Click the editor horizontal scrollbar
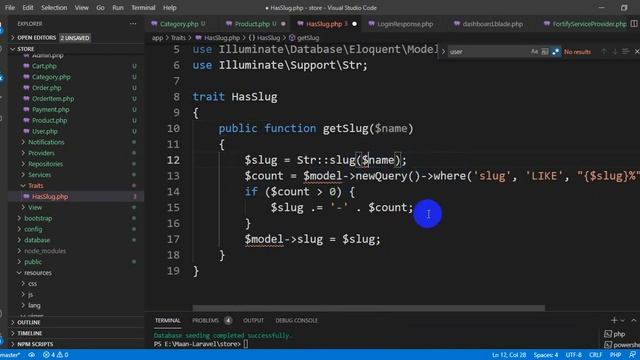 click(x=369, y=308)
